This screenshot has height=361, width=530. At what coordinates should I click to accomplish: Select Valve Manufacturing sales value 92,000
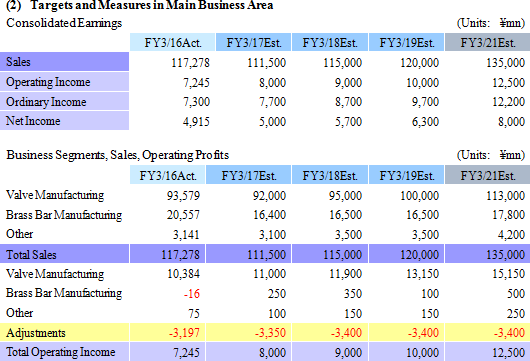click(269, 196)
